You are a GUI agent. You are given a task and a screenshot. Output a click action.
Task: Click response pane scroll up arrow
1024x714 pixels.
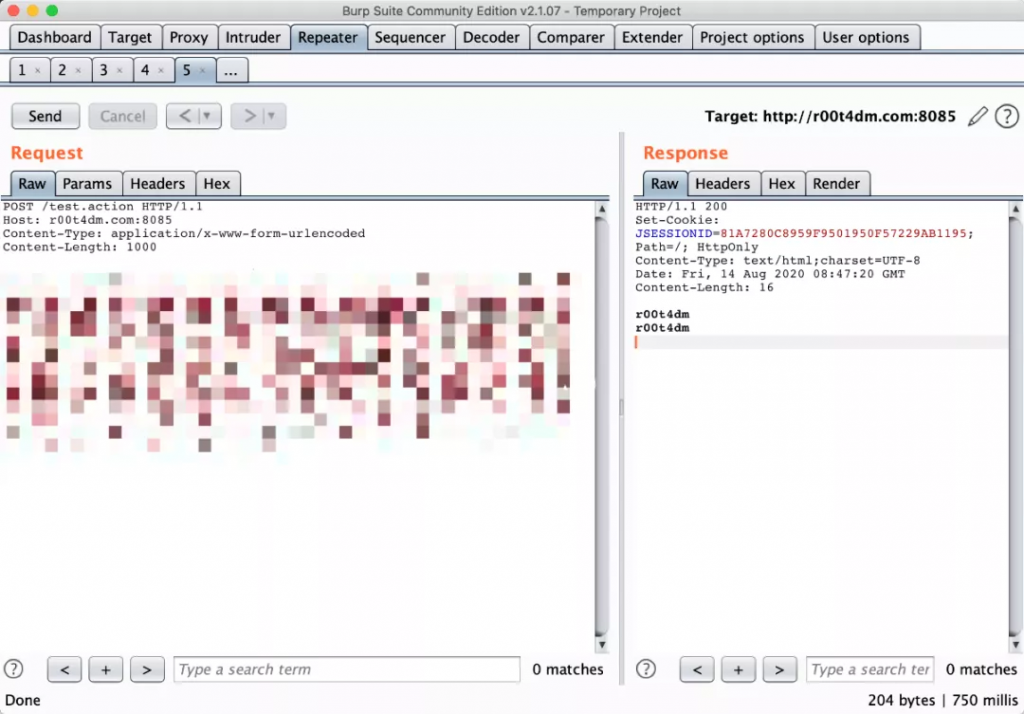coord(1015,209)
